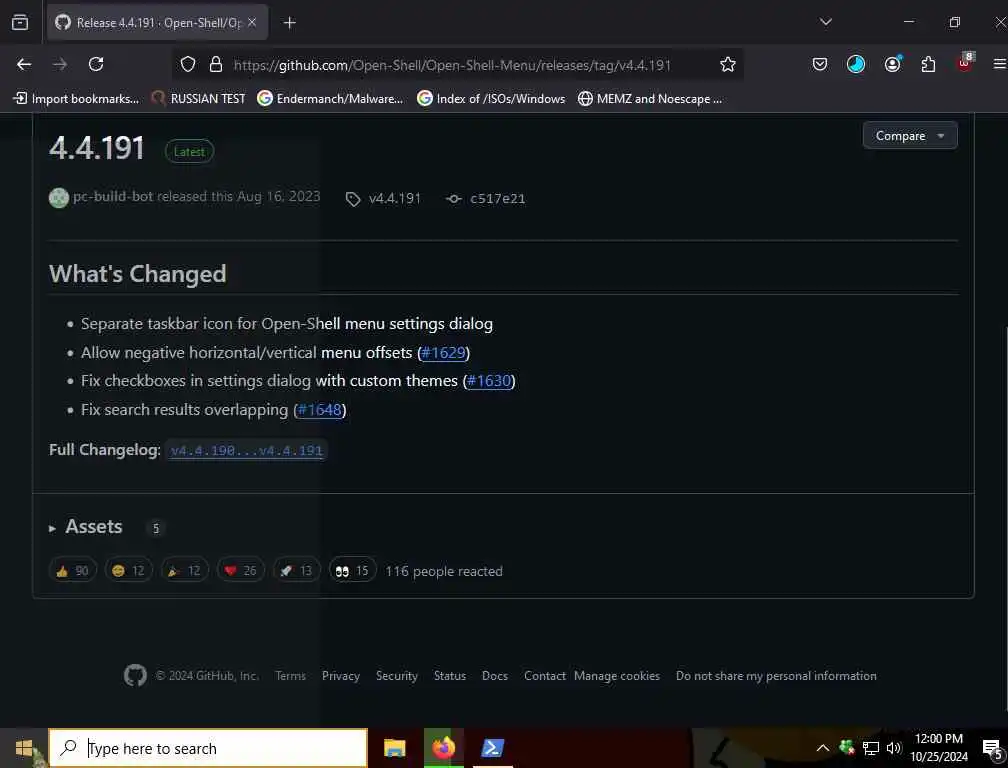Open PowerShell from the taskbar
The image size is (1008, 768).
(492, 748)
